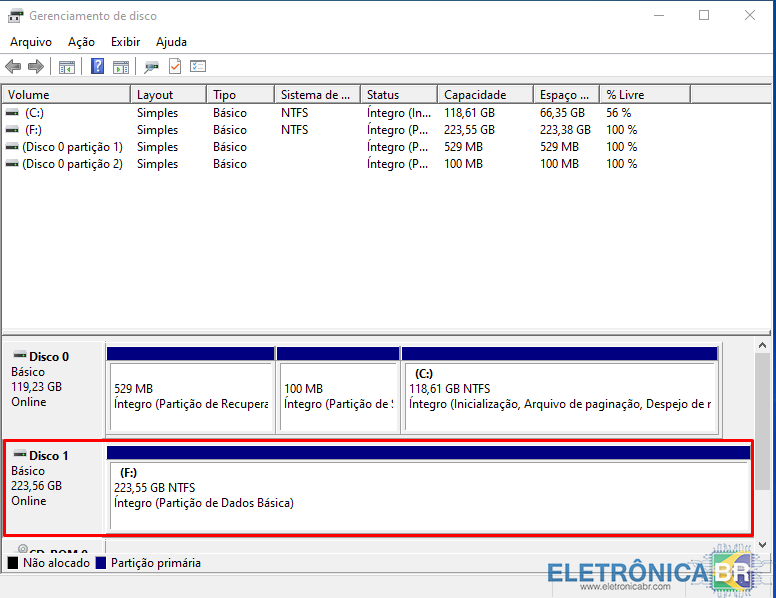The height and width of the screenshot is (598, 776).
Task: Open Help via blue question mark icon
Action: click(97, 67)
